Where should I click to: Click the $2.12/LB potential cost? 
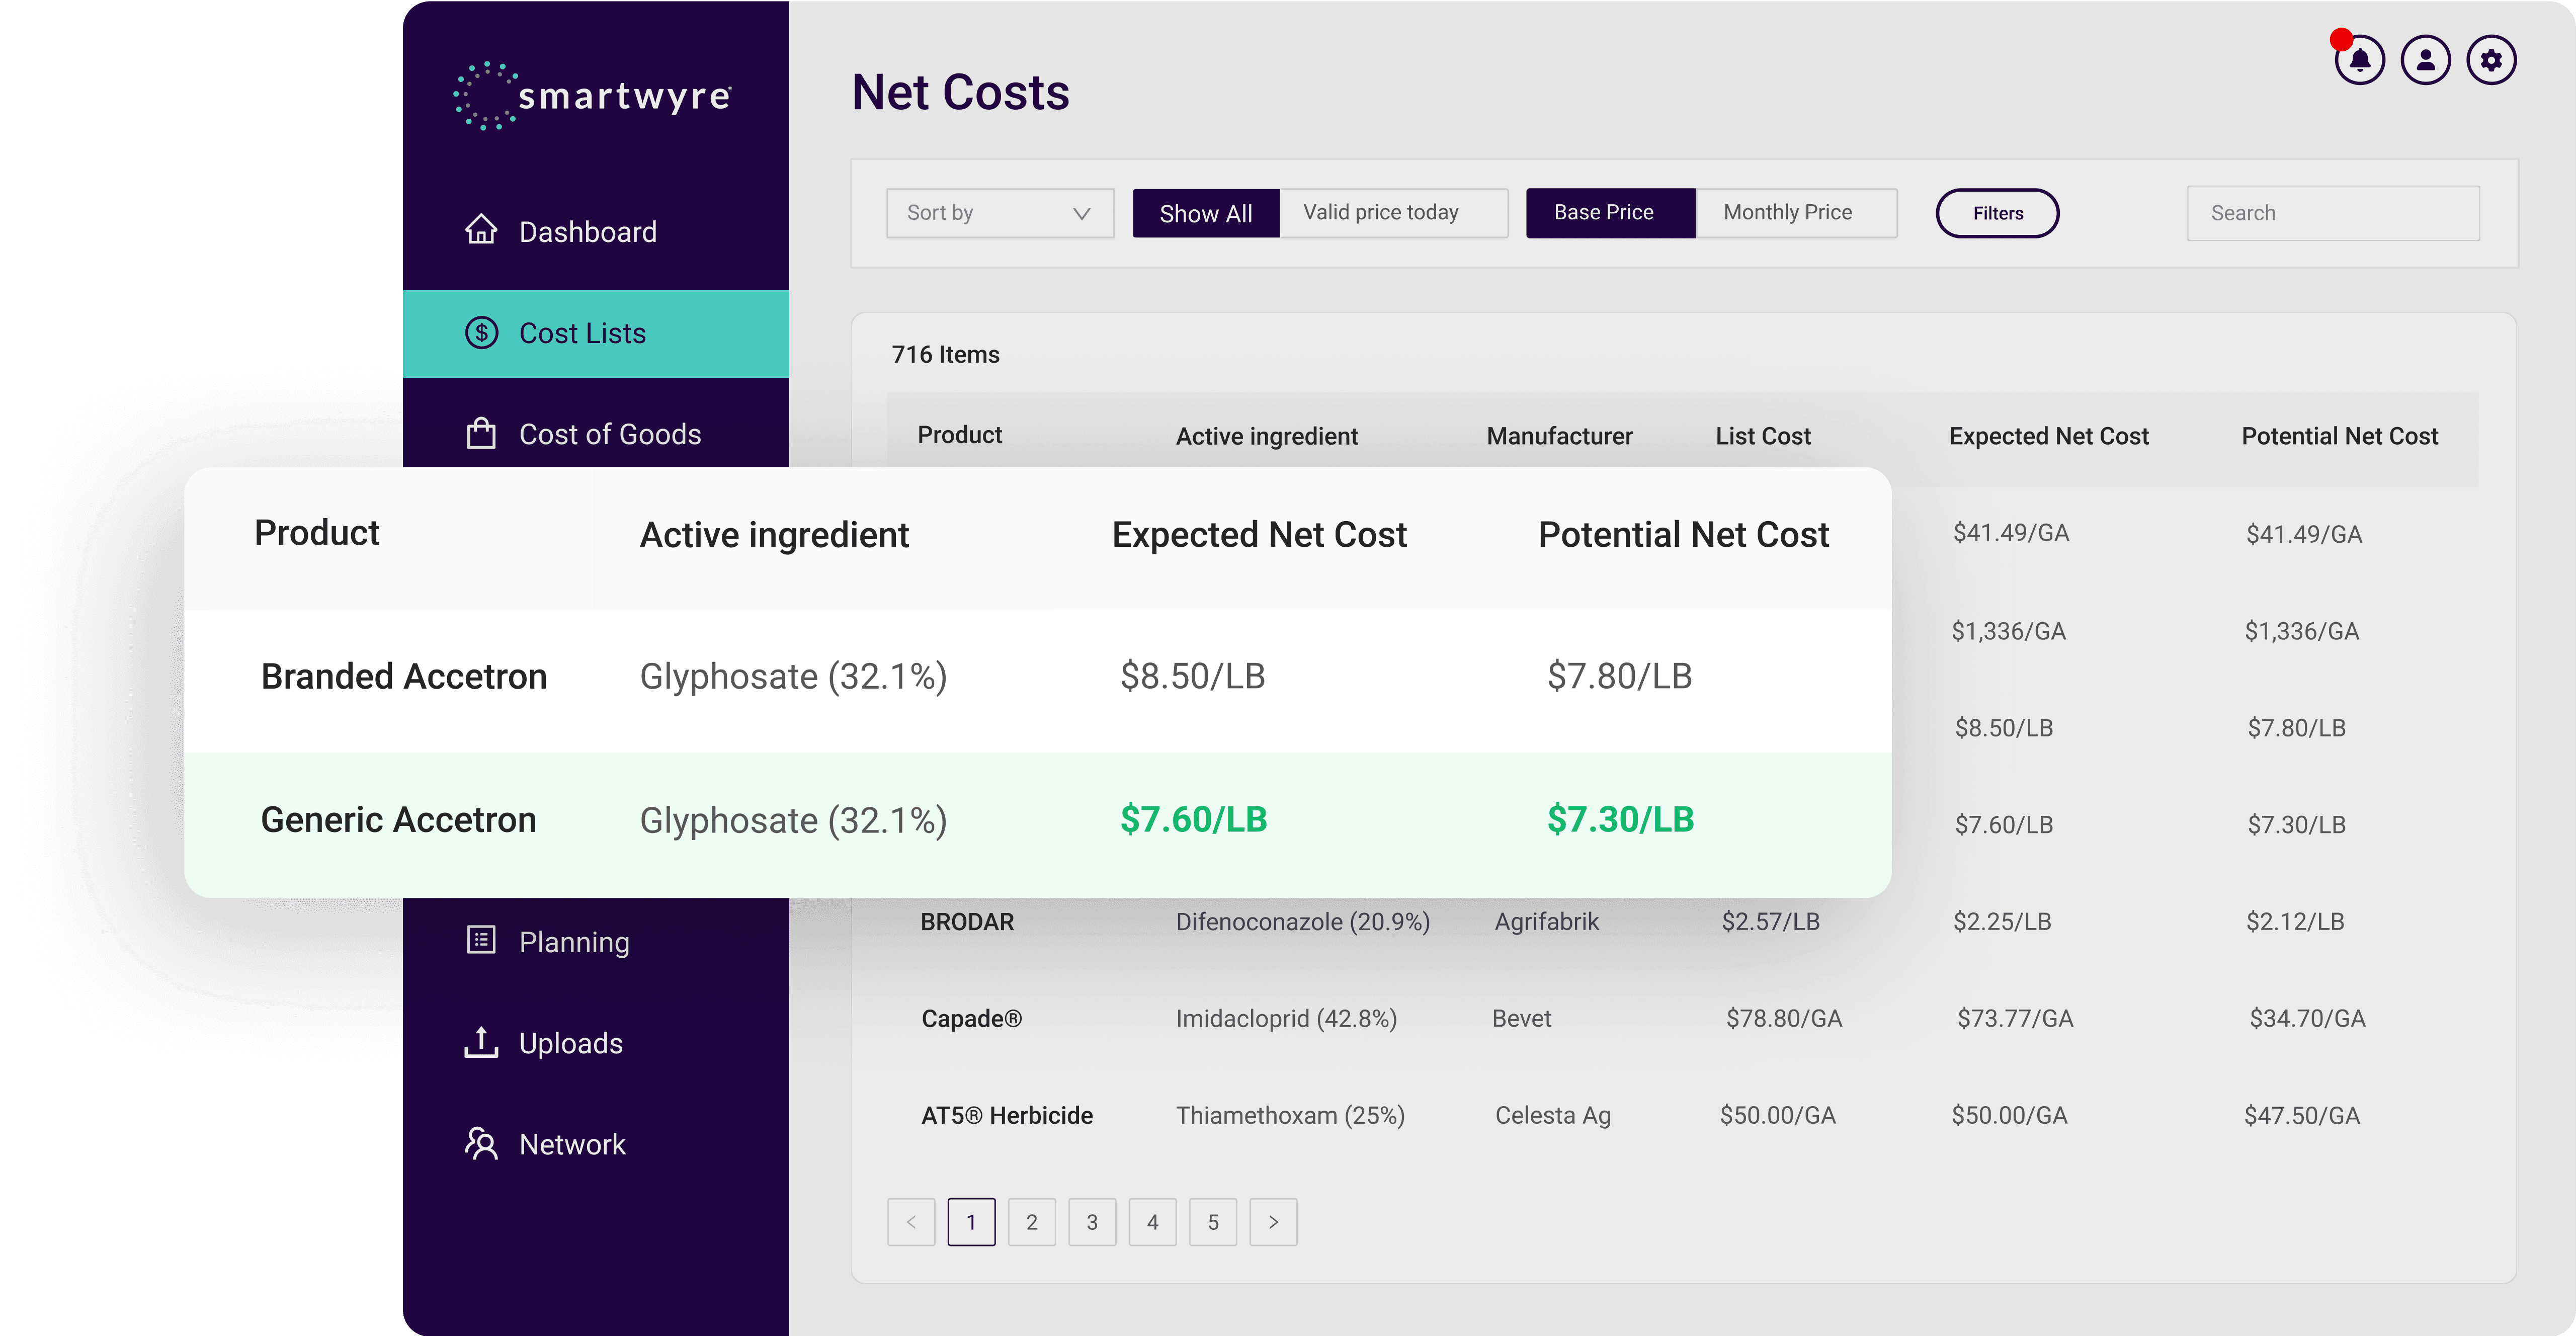pos(2295,921)
